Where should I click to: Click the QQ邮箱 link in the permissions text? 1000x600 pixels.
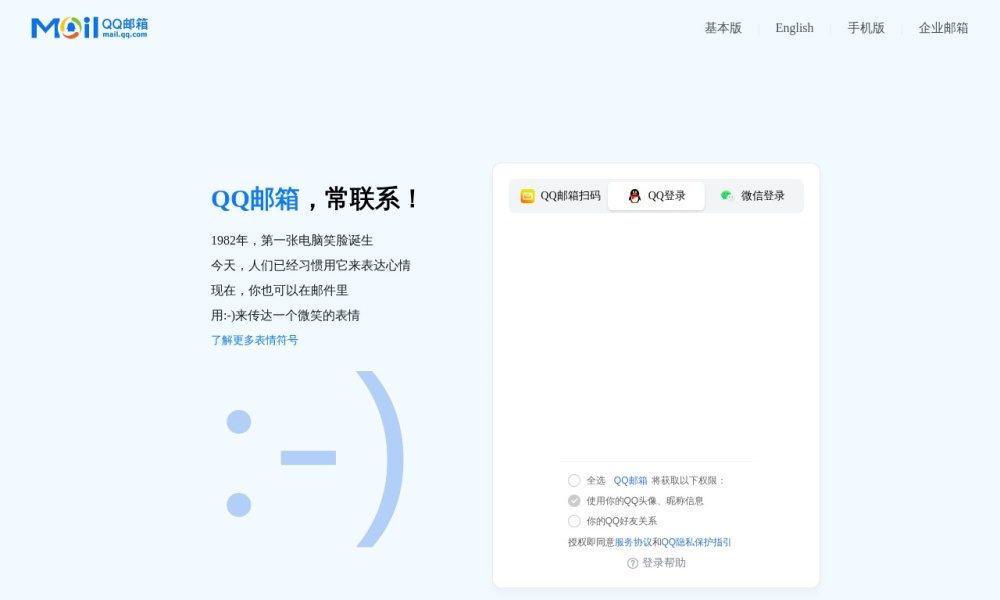[631, 480]
